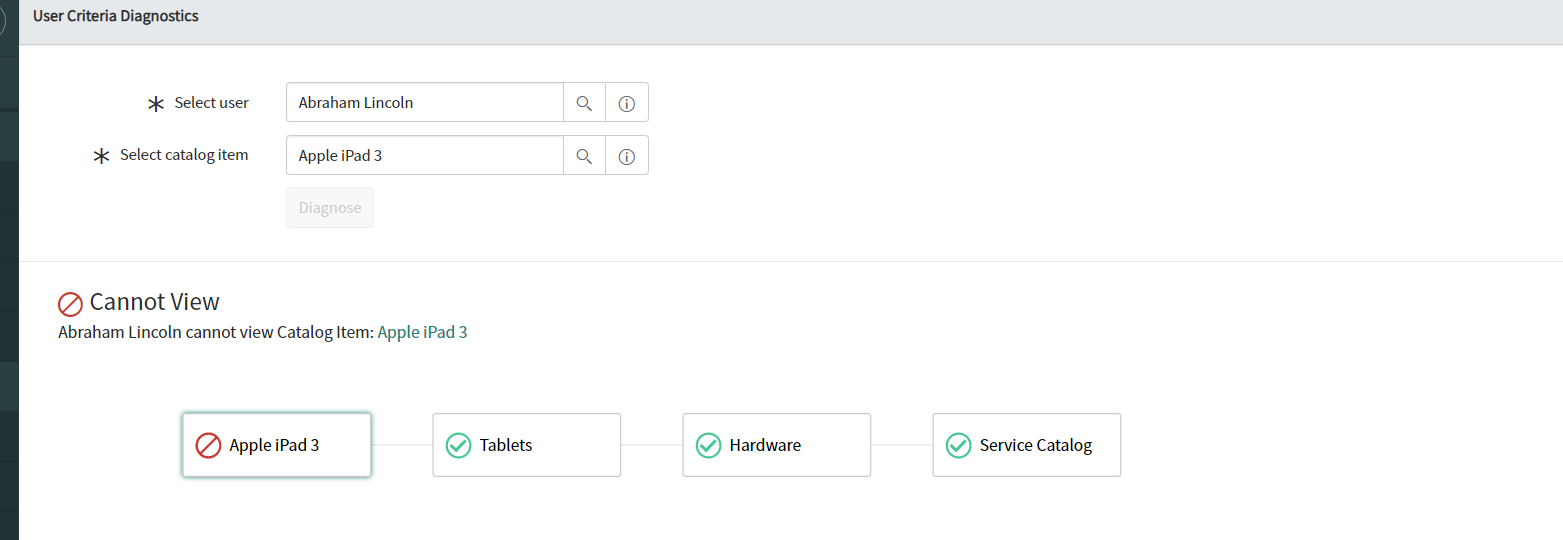
Task: Open the Apple iPad 3 link
Action: (422, 332)
